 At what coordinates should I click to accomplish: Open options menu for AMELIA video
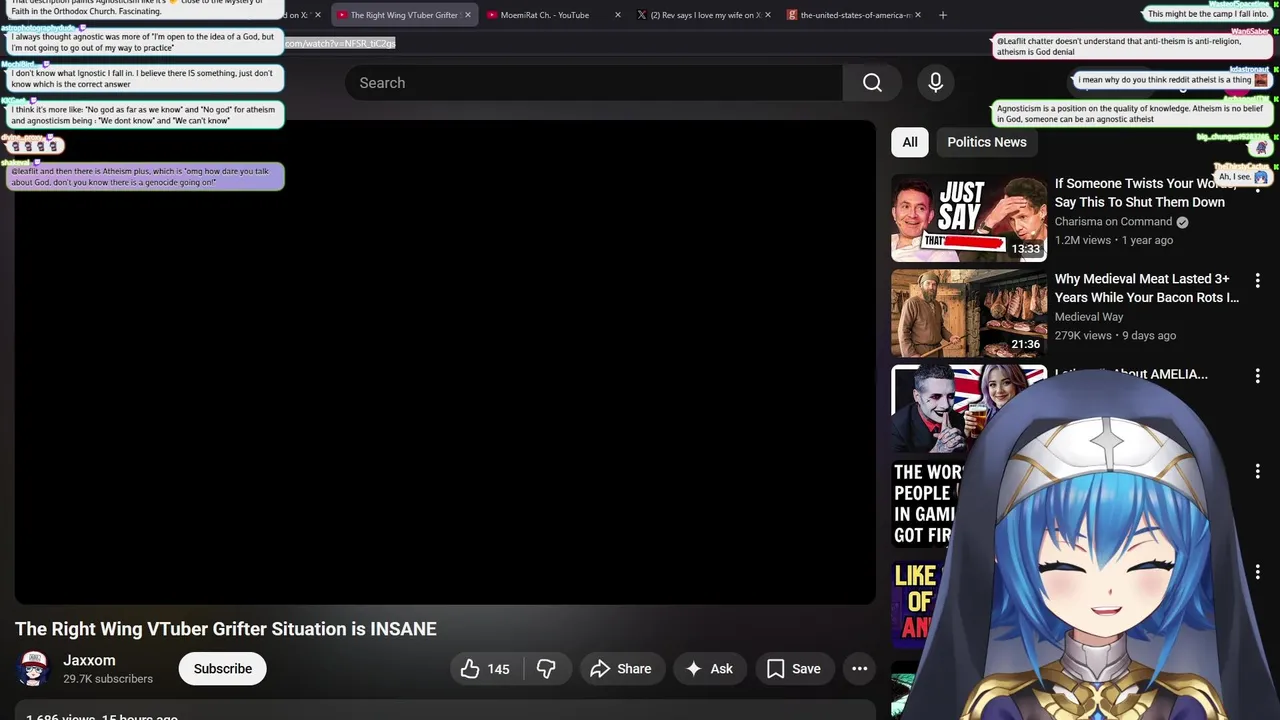[x=1257, y=376]
